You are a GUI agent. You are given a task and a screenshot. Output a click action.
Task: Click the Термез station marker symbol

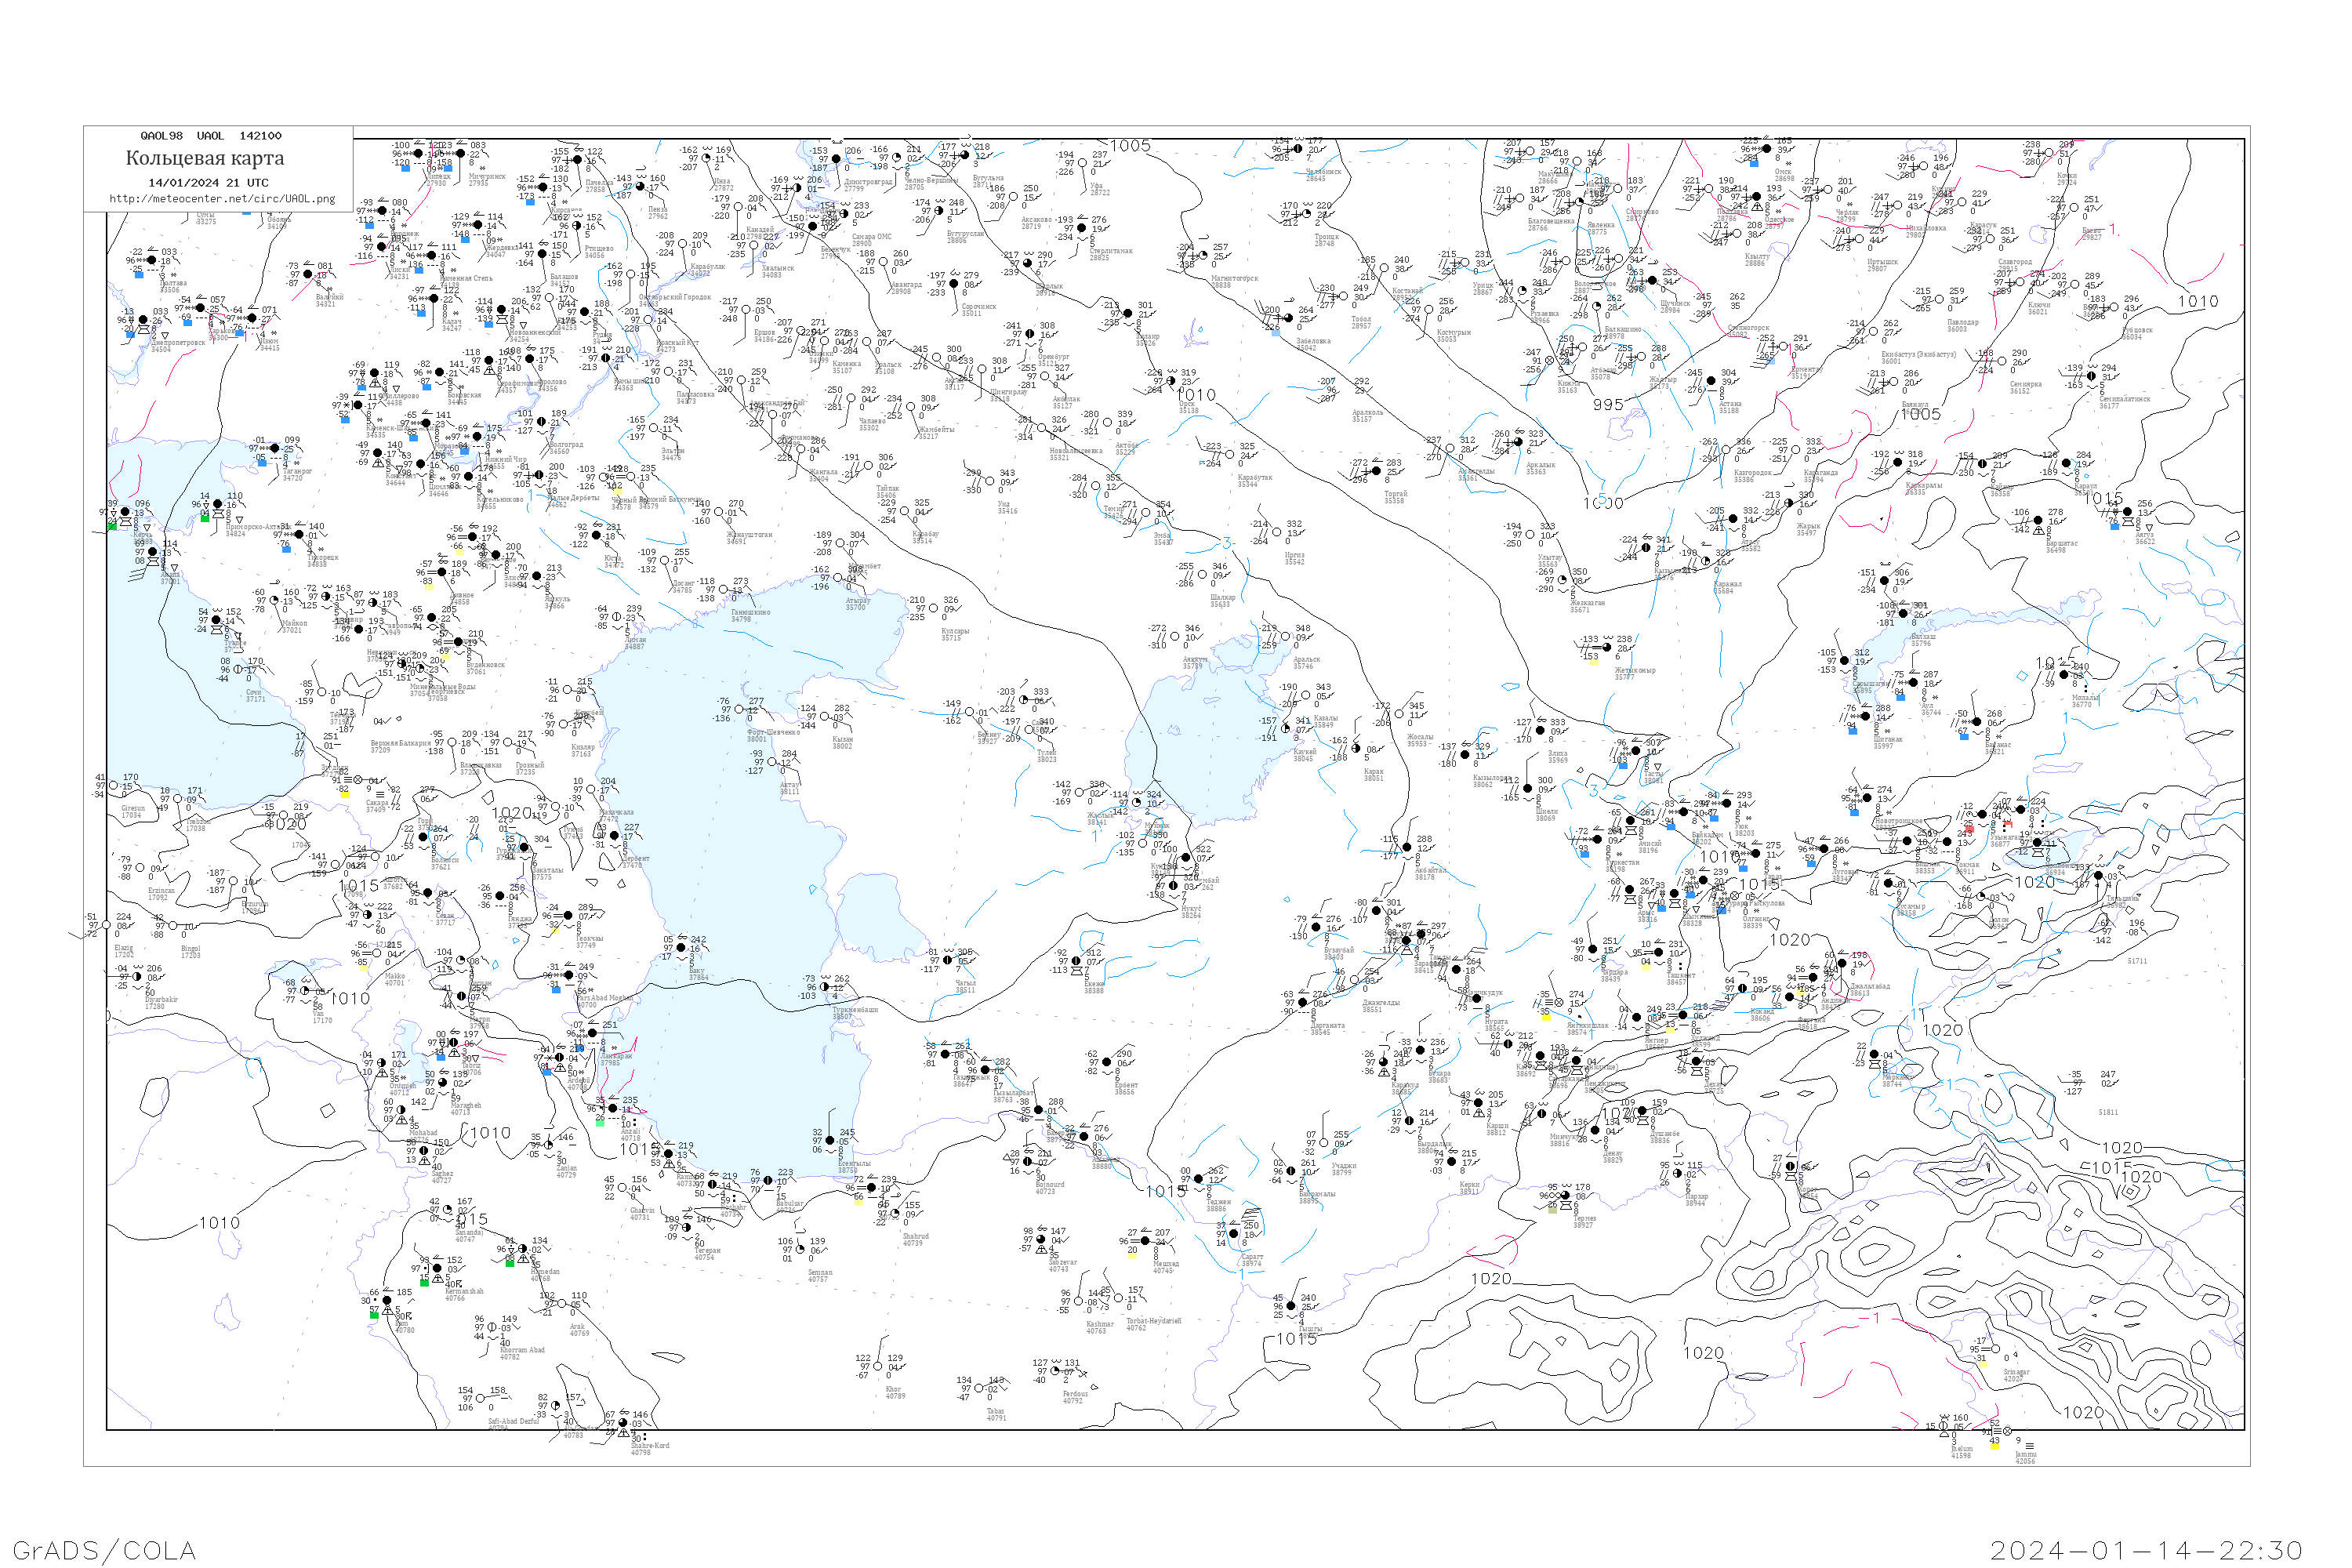[x=1567, y=1196]
